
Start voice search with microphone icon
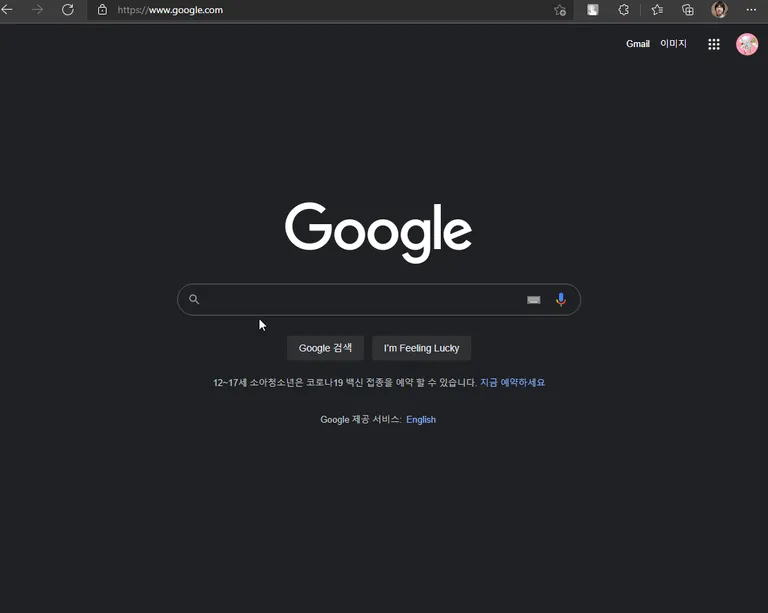561,299
